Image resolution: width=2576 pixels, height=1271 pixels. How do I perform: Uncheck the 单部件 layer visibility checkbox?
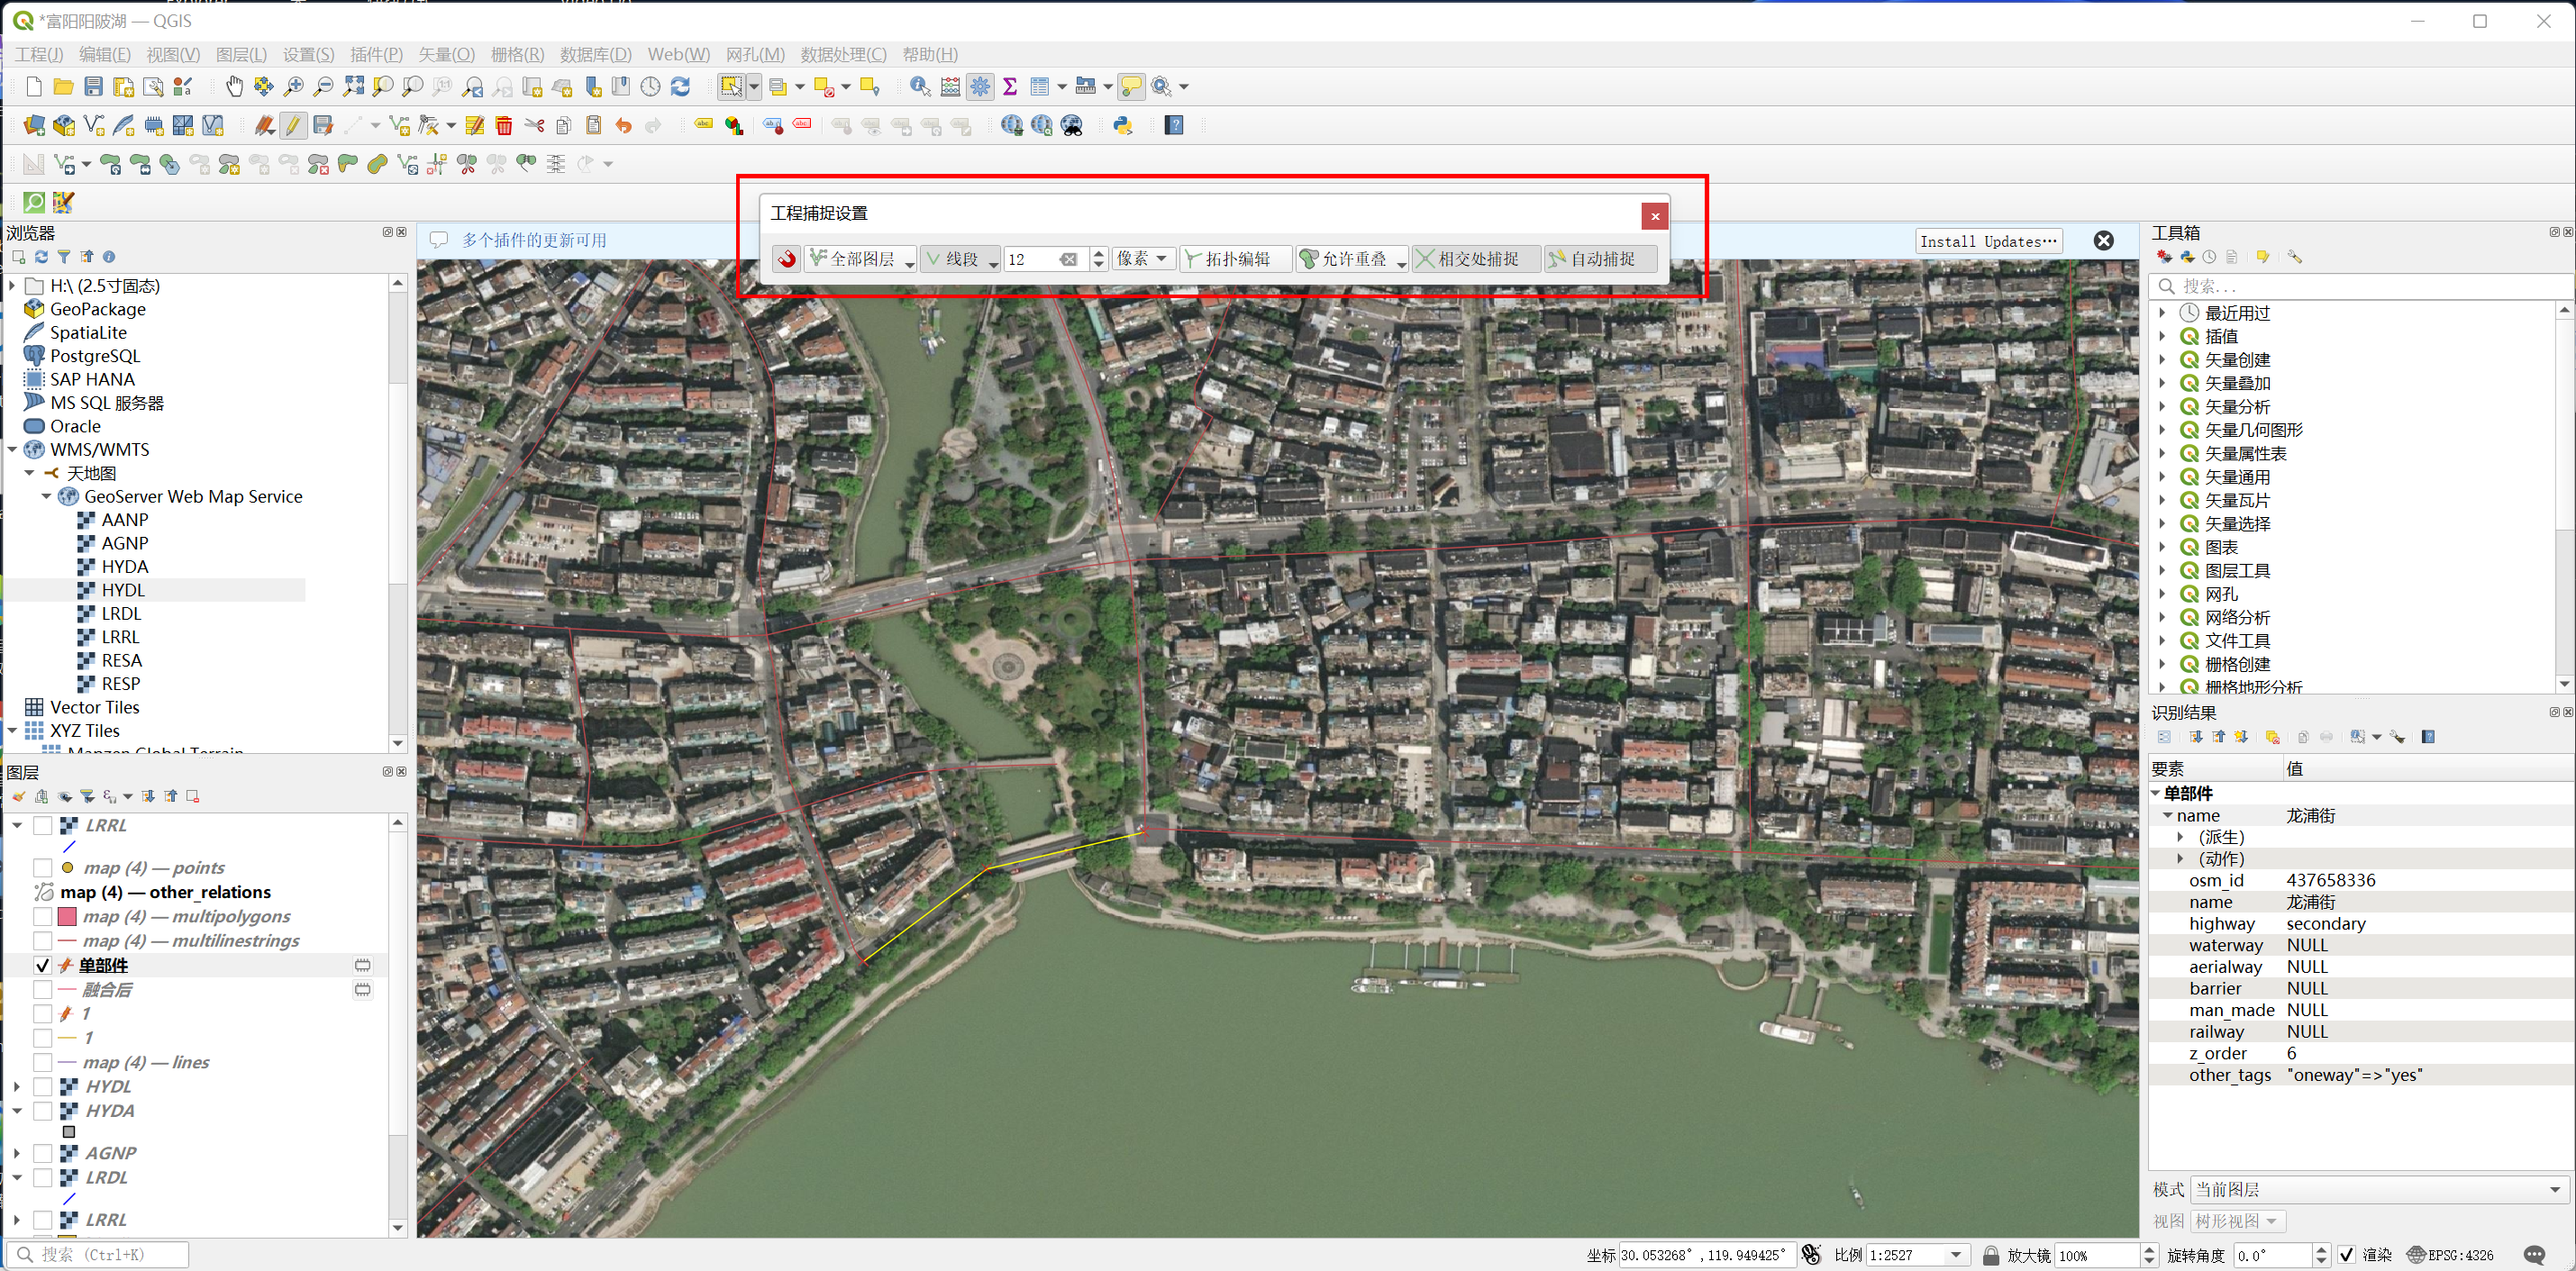coord(42,966)
